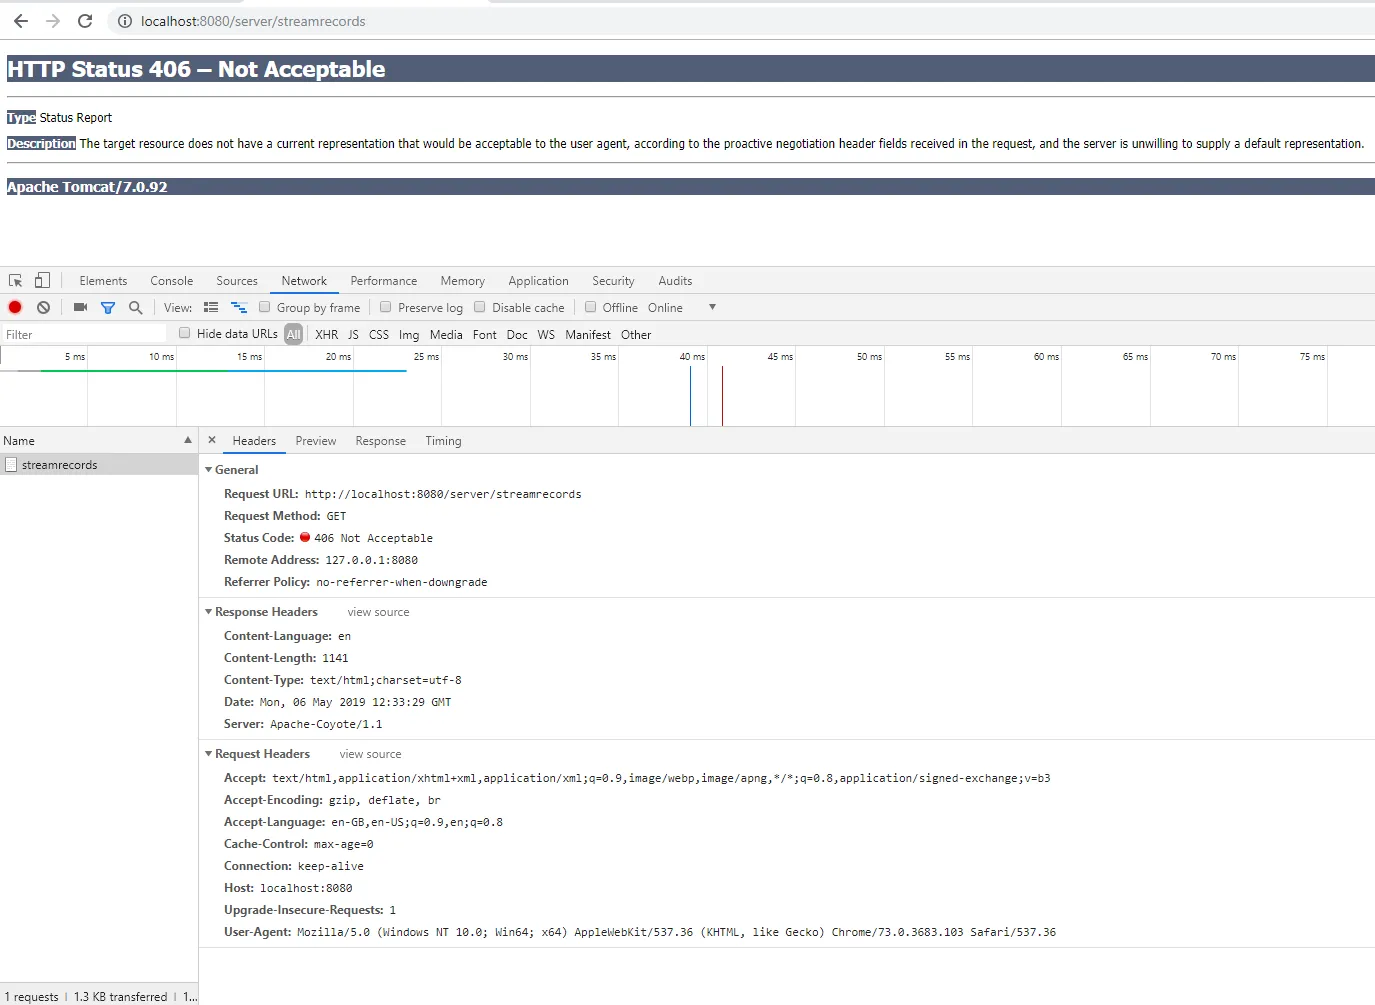Select the streamrecords request row
The height and width of the screenshot is (1005, 1375).
tap(99, 465)
